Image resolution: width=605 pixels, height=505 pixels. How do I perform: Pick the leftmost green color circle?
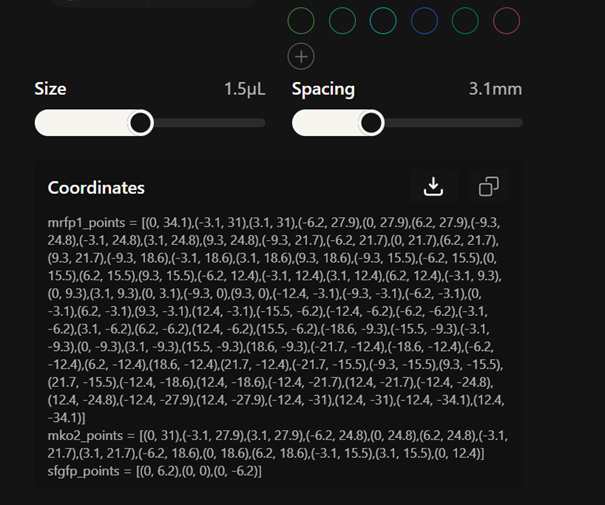301,20
